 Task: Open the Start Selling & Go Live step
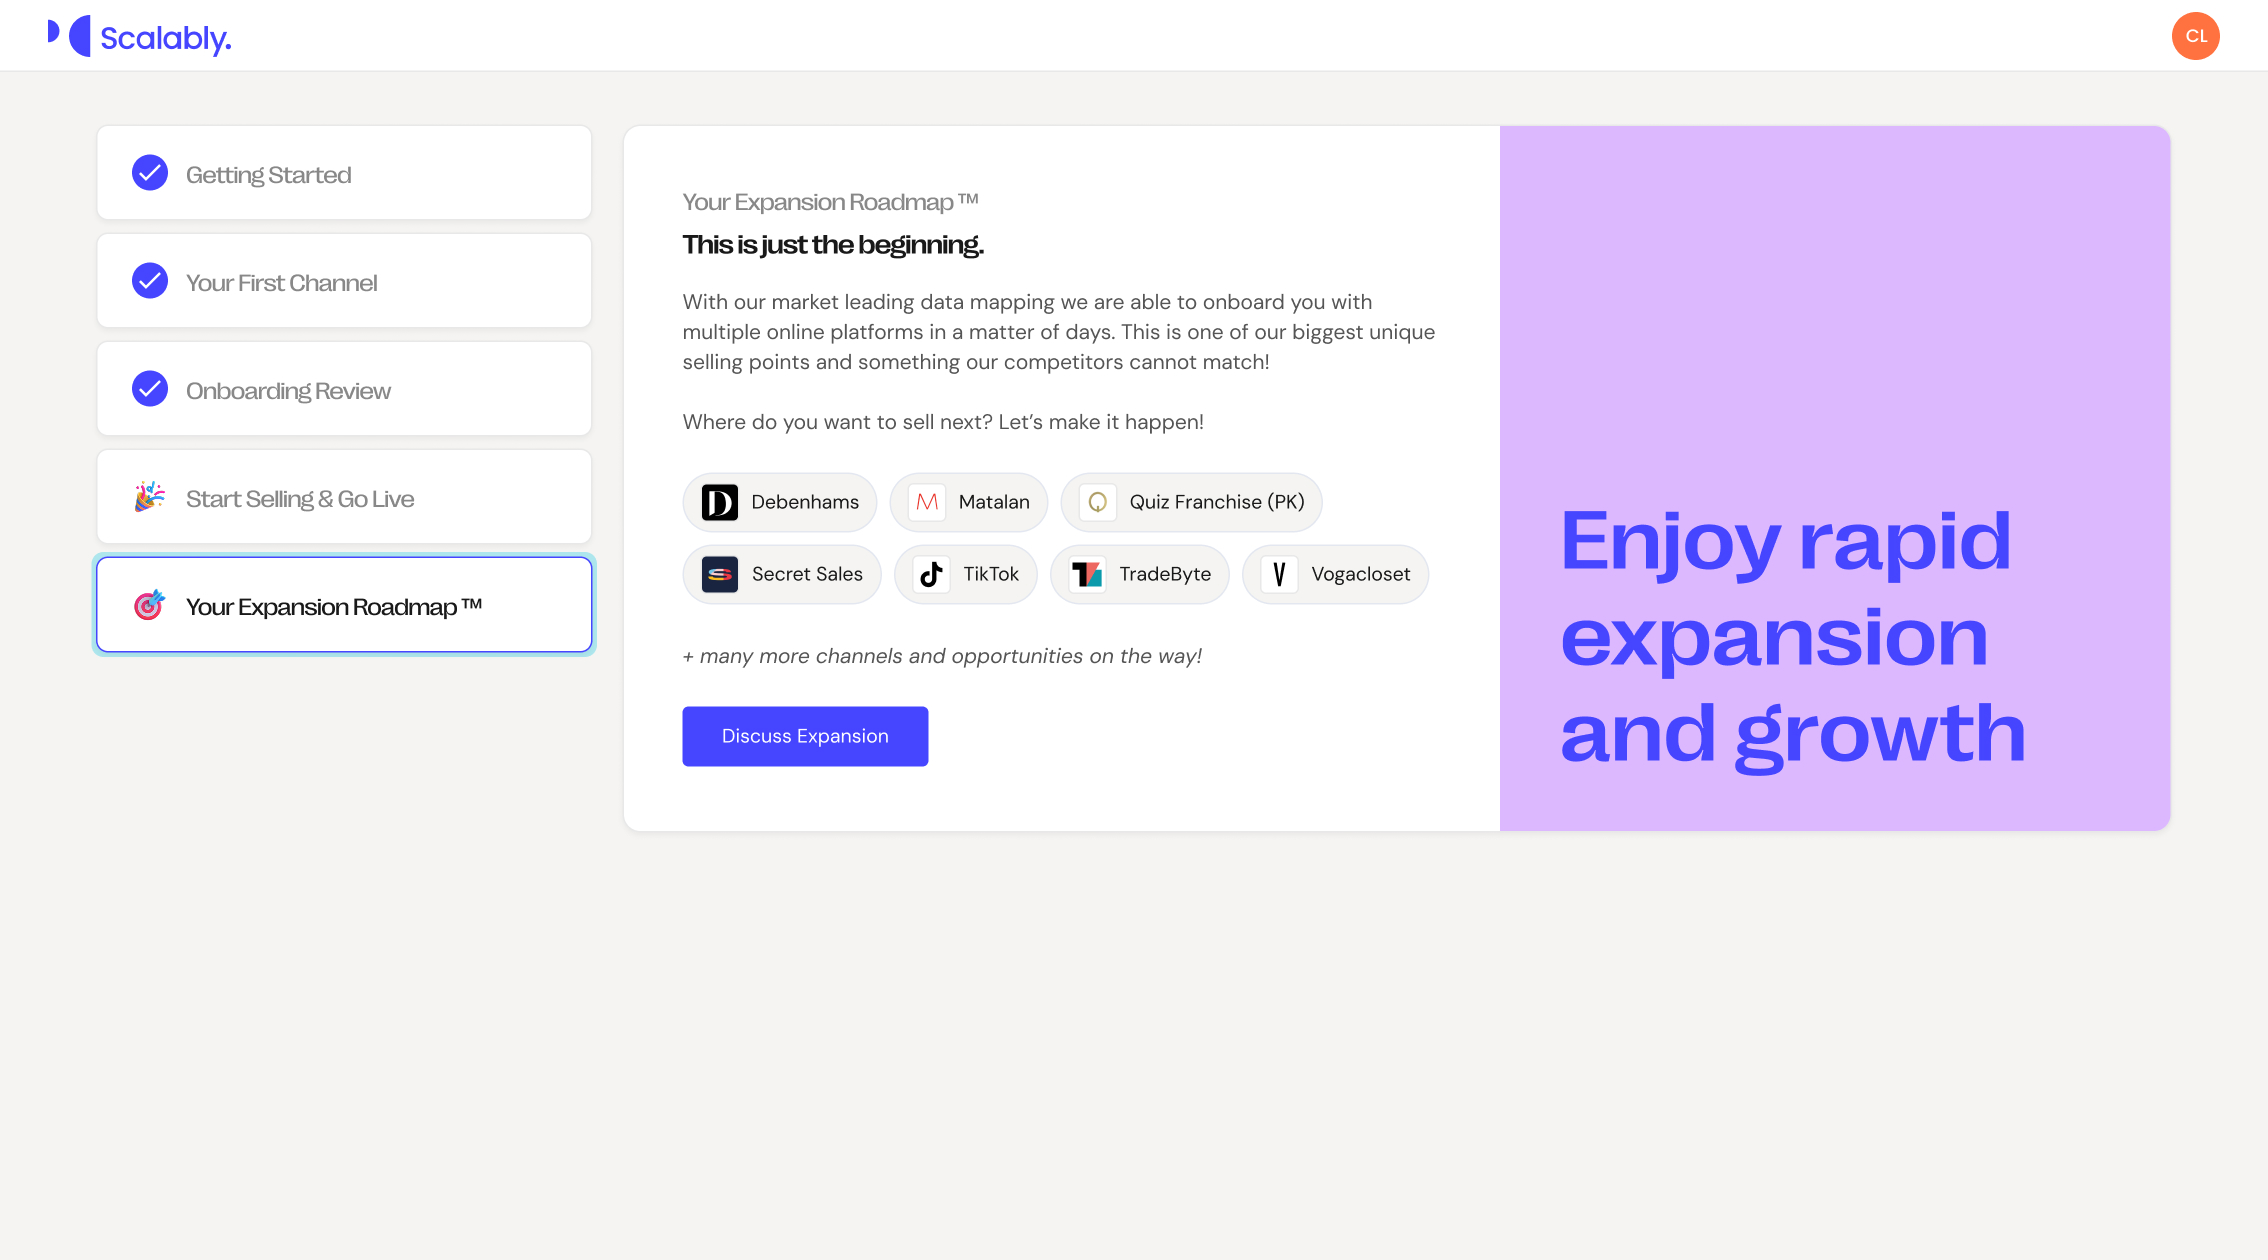click(344, 498)
